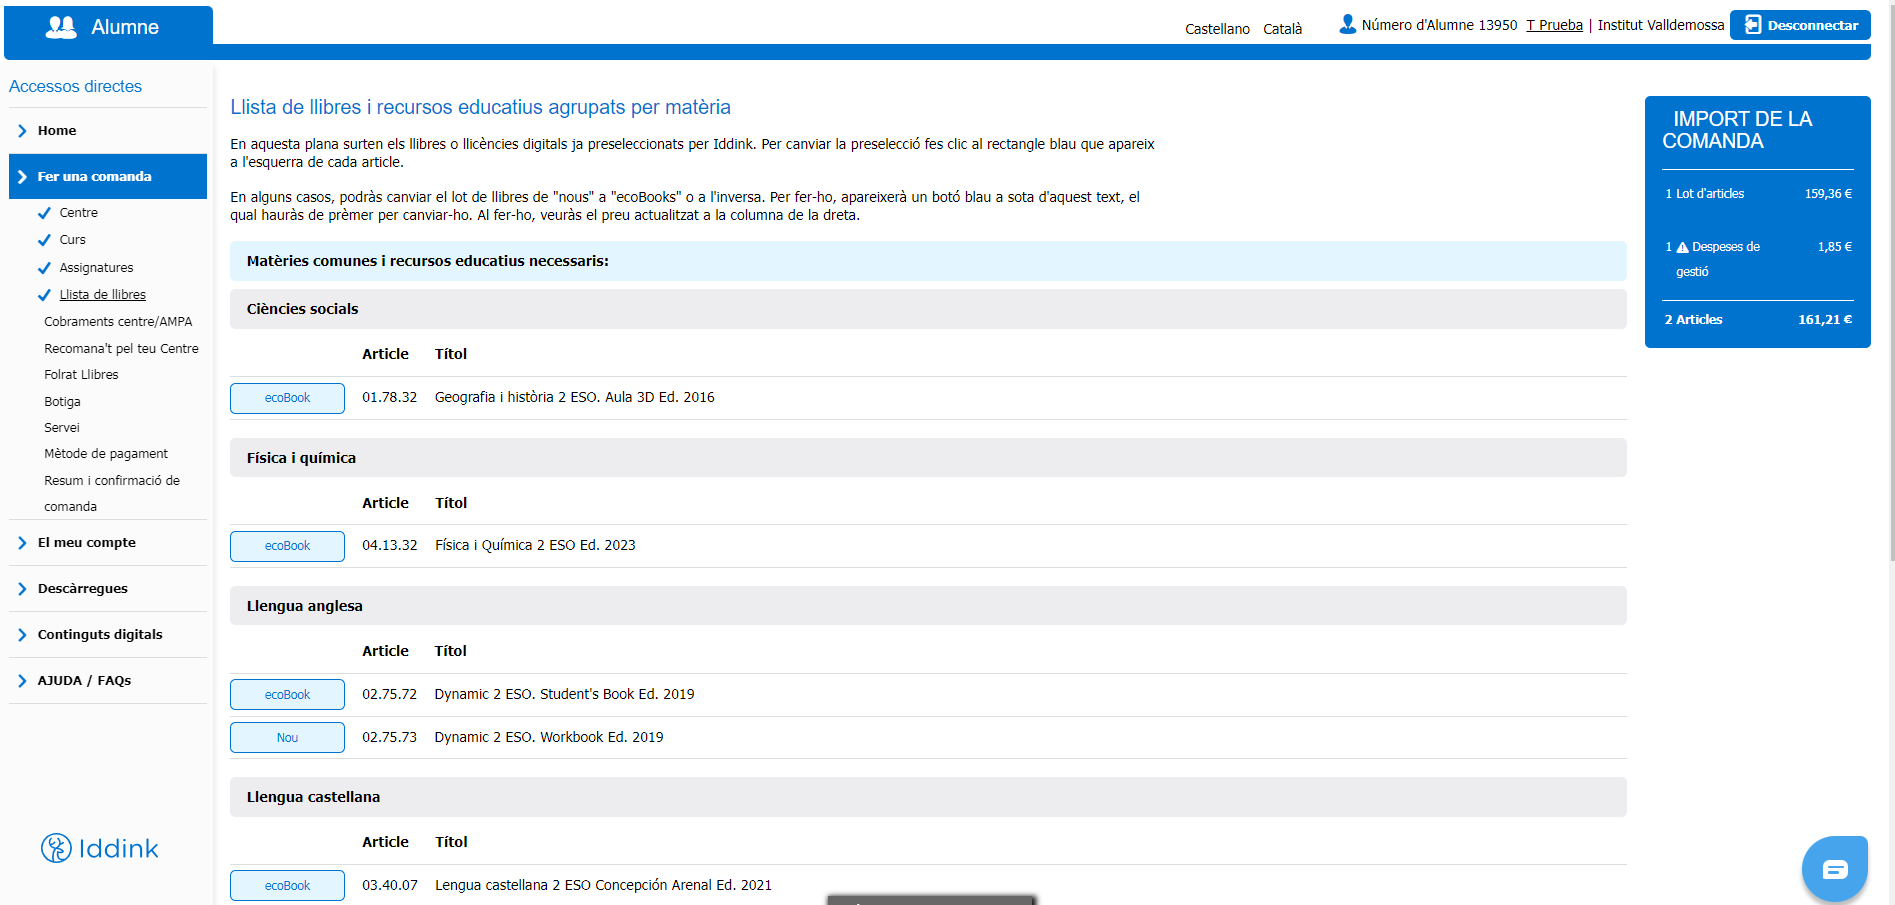This screenshot has height=905, width=1895.
Task: Toggle ecoBook for Dynamic Student's Book
Action: pos(287,695)
